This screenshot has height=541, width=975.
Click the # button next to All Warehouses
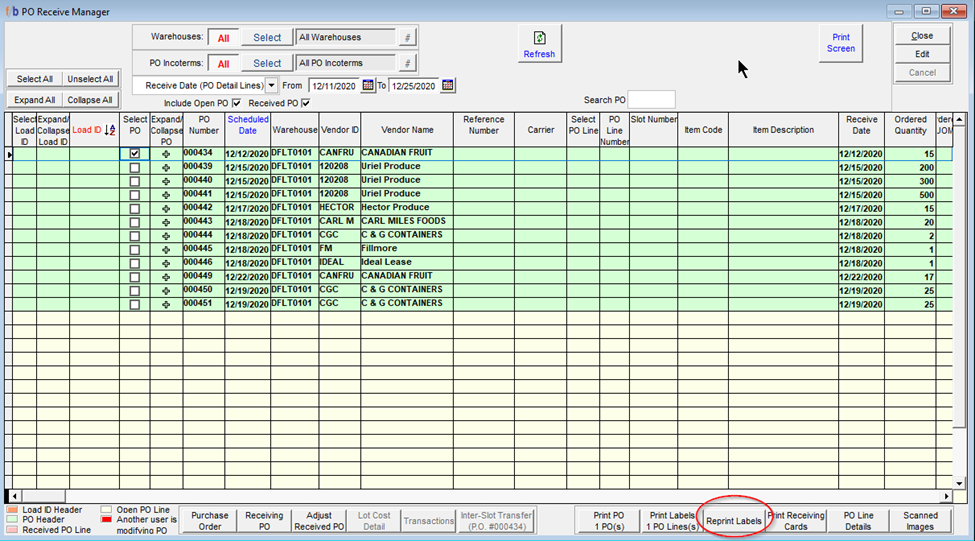tap(406, 37)
